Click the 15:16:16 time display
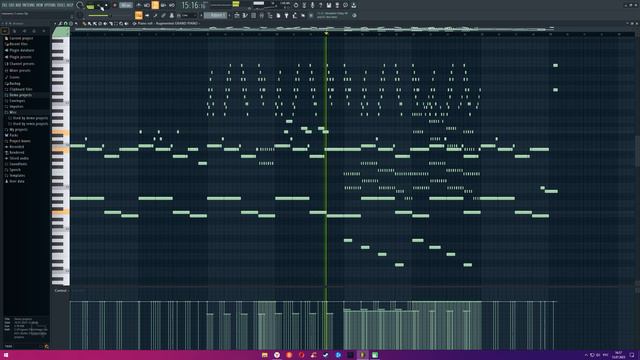 click(x=194, y=5)
